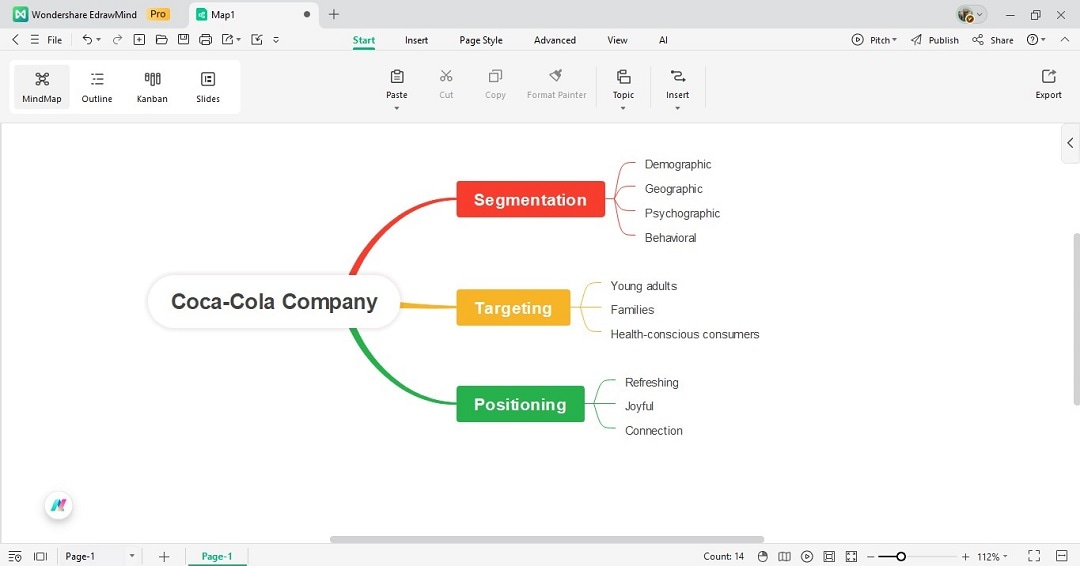Open a file using folder icon

pos(161,40)
